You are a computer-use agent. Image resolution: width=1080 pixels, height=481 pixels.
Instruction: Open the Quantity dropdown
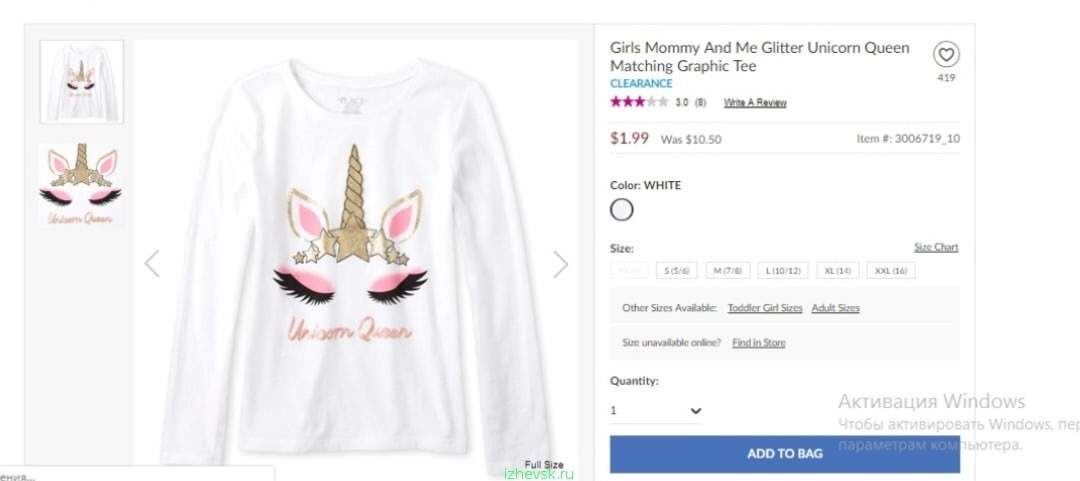(656, 411)
